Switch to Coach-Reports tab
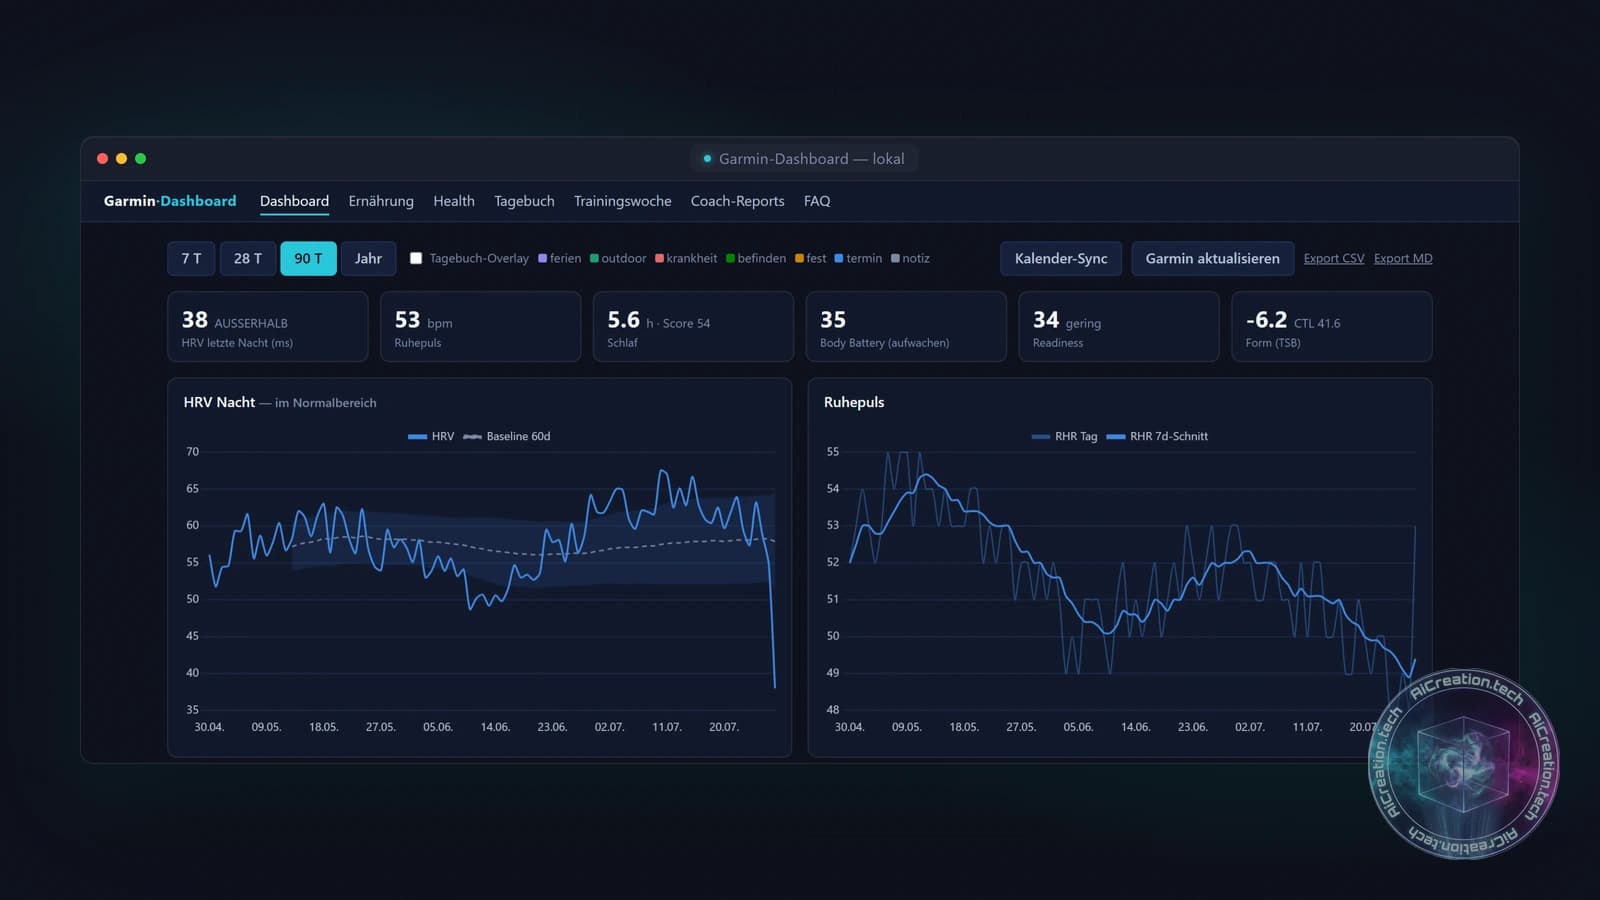 pos(738,201)
